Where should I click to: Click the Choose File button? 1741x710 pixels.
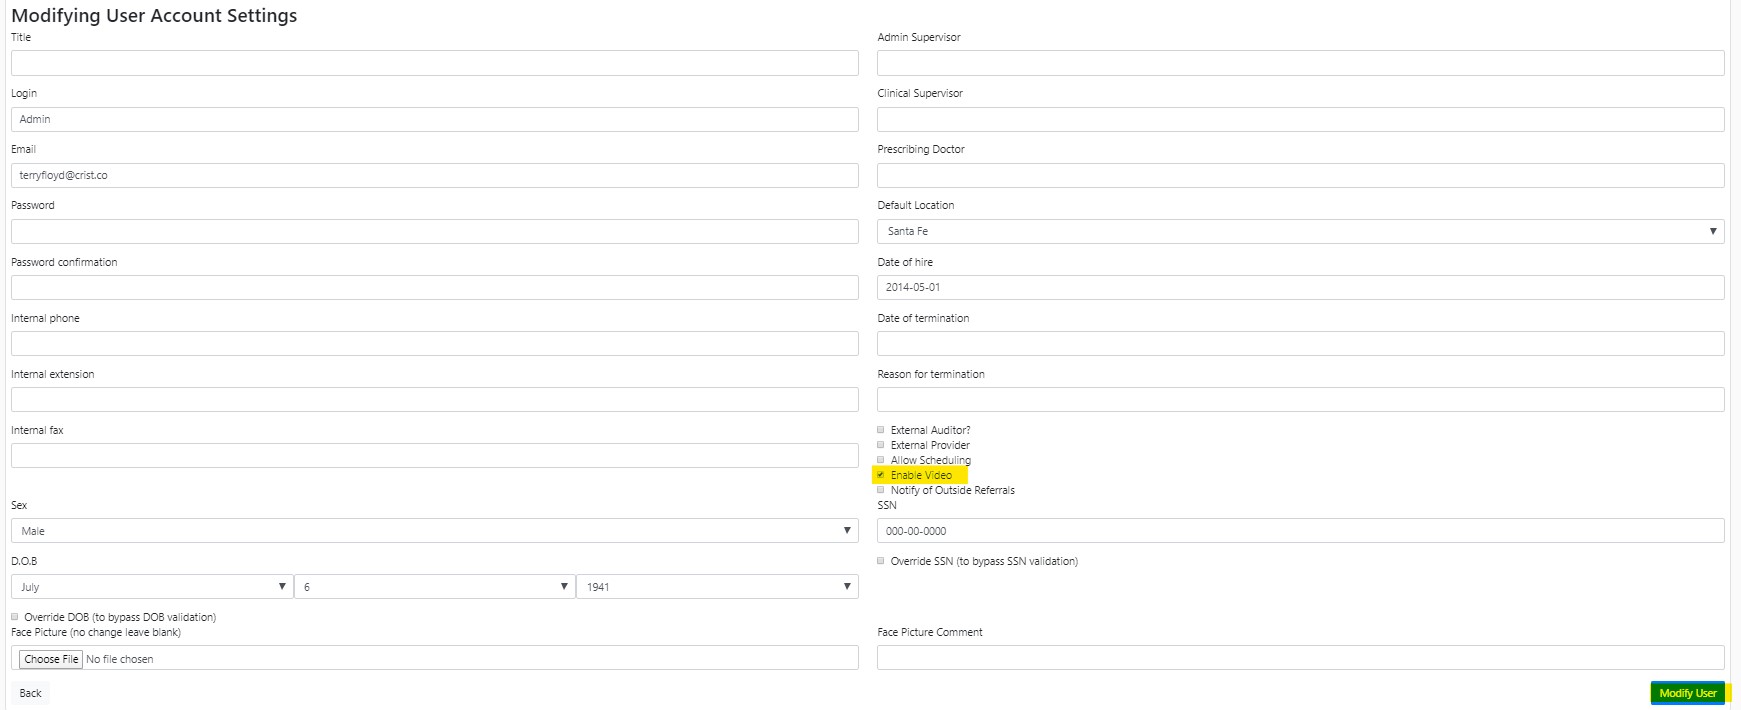coord(51,659)
